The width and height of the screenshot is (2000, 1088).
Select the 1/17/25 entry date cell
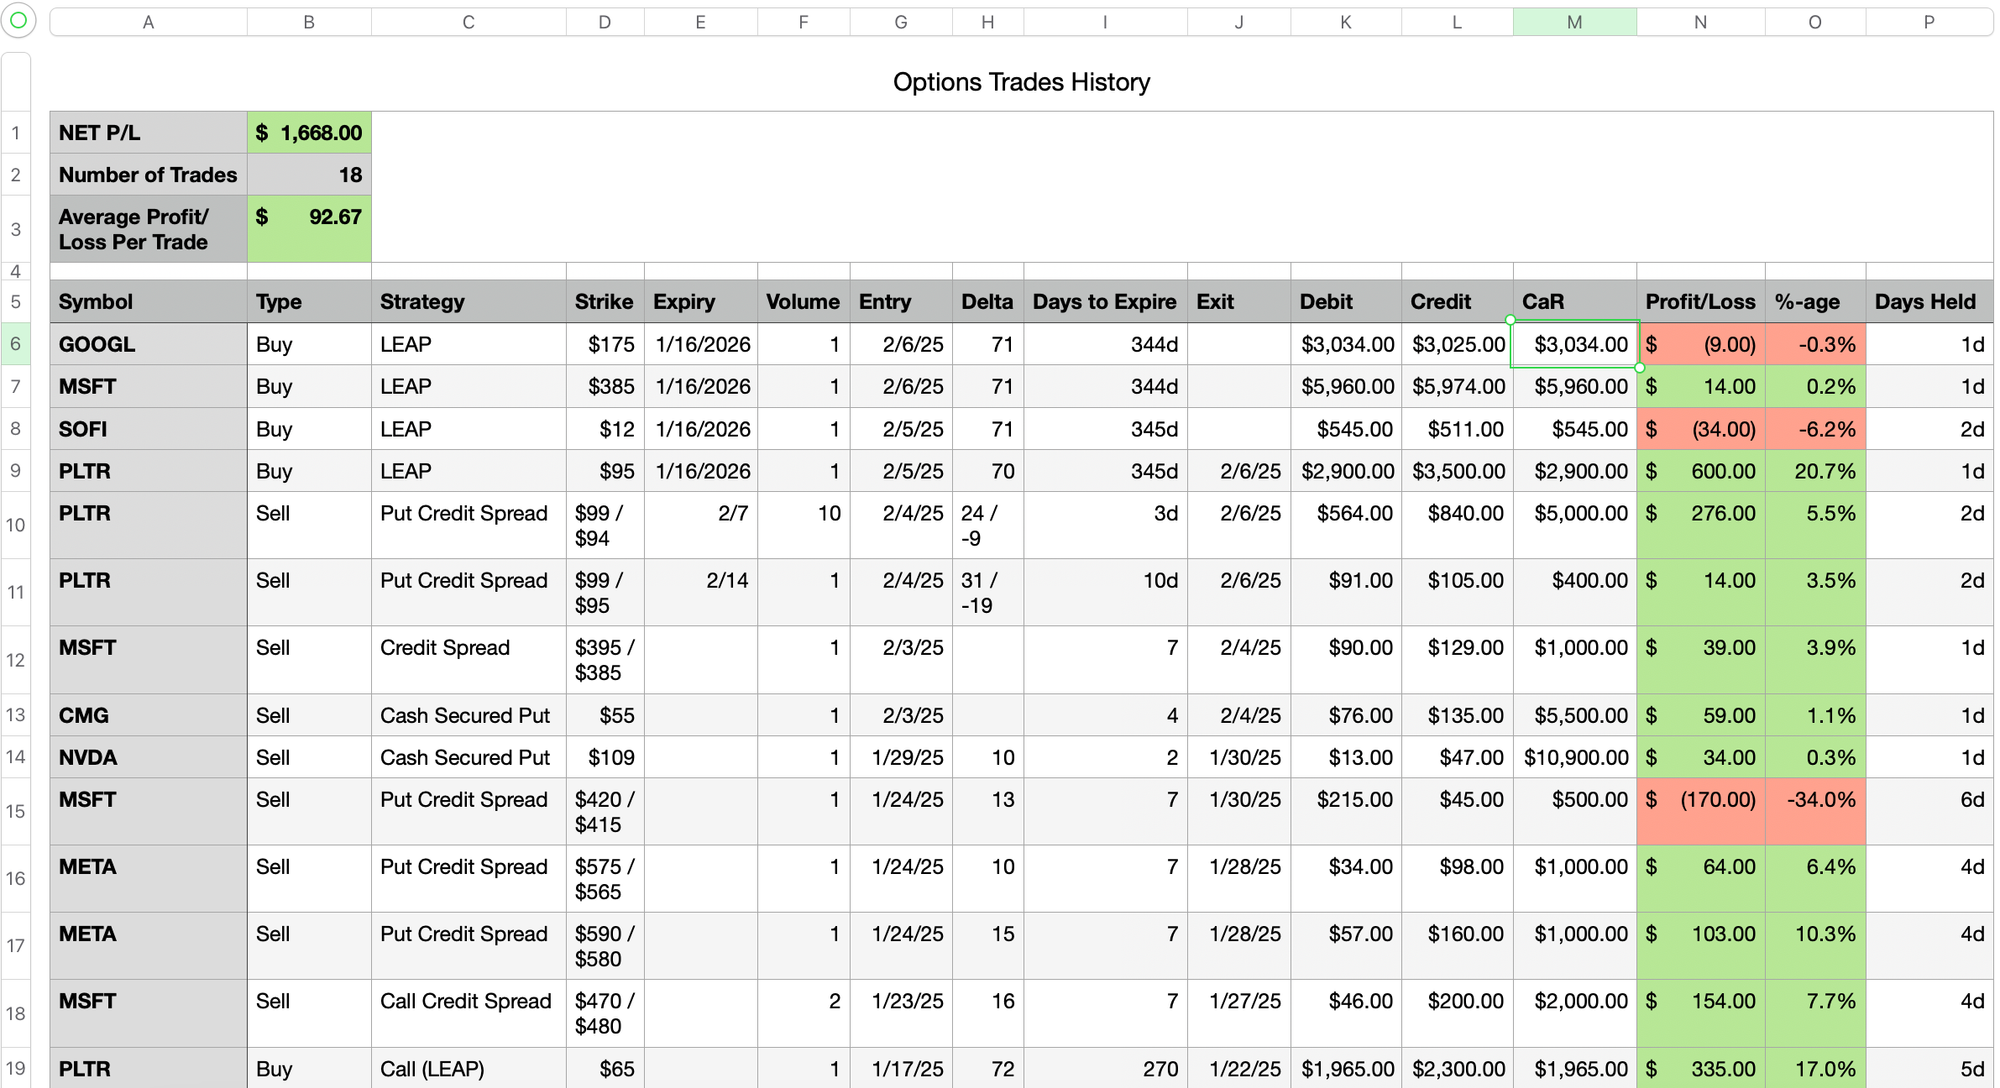point(901,1068)
